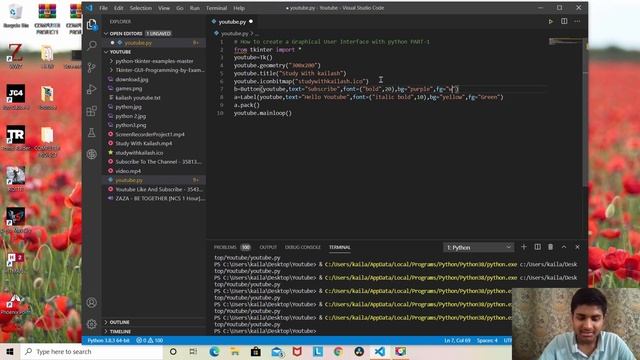Close the terminal panel

[x=578, y=247]
